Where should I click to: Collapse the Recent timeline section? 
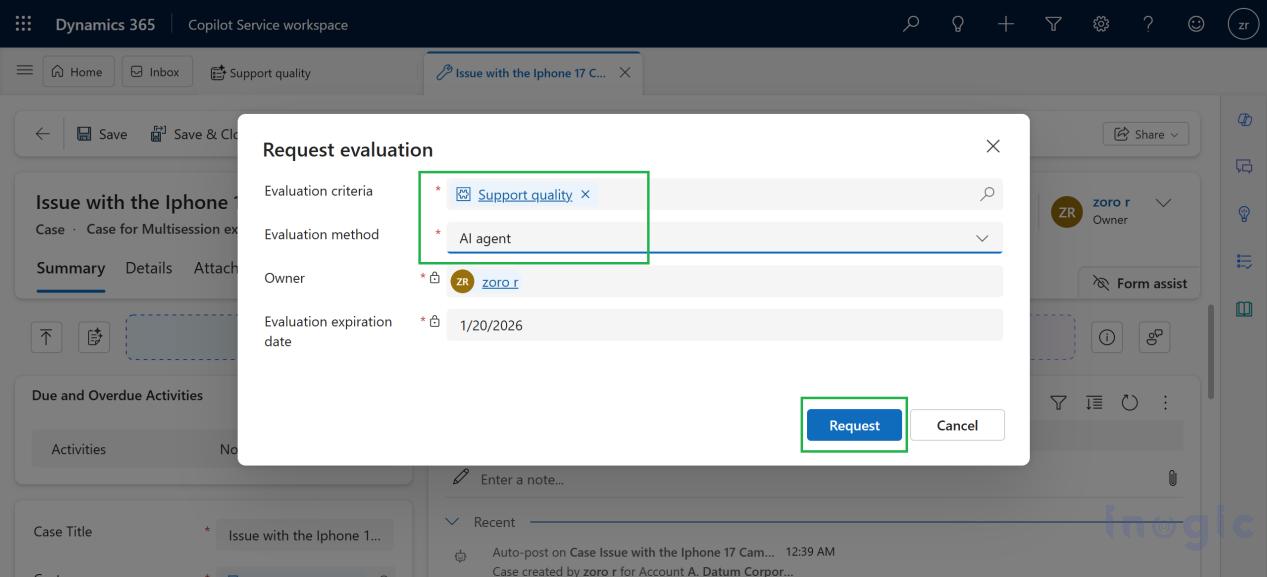[x=453, y=522]
